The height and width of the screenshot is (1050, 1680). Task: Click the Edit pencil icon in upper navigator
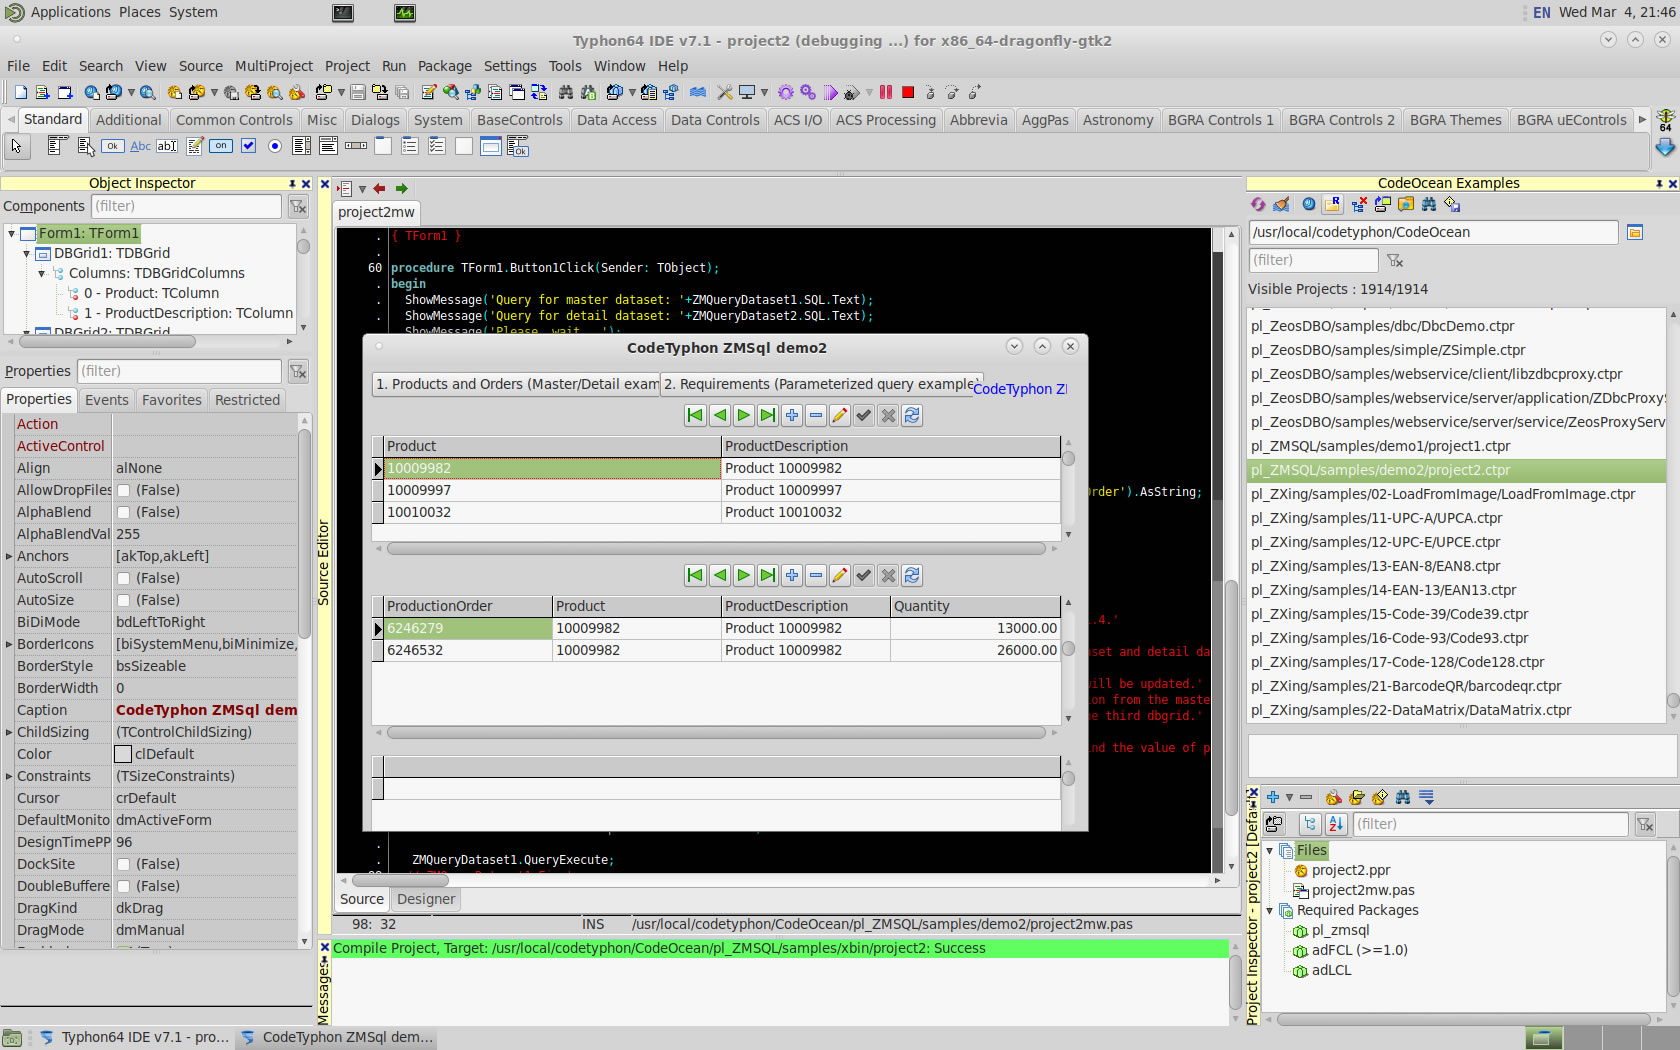click(x=840, y=415)
